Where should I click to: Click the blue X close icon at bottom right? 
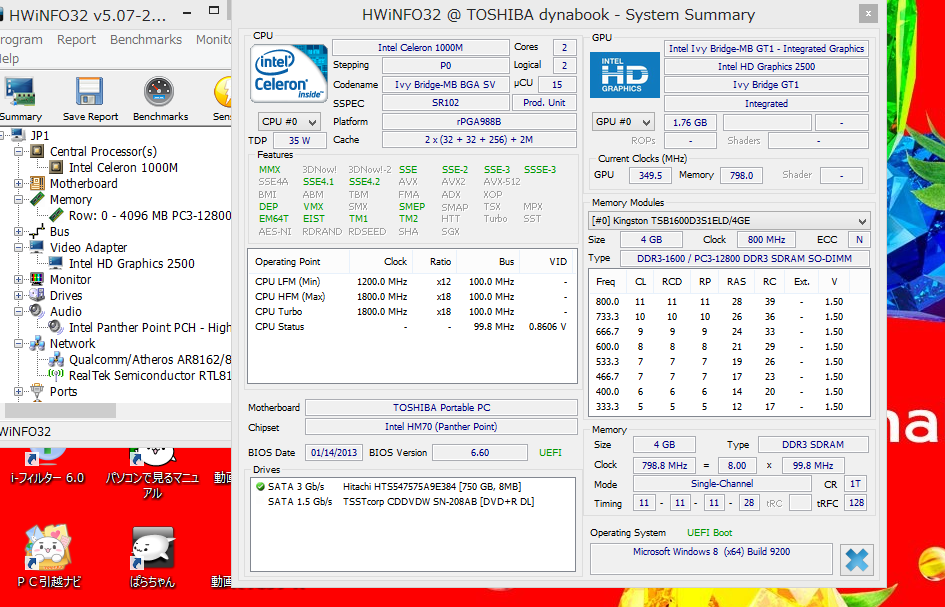point(856,560)
